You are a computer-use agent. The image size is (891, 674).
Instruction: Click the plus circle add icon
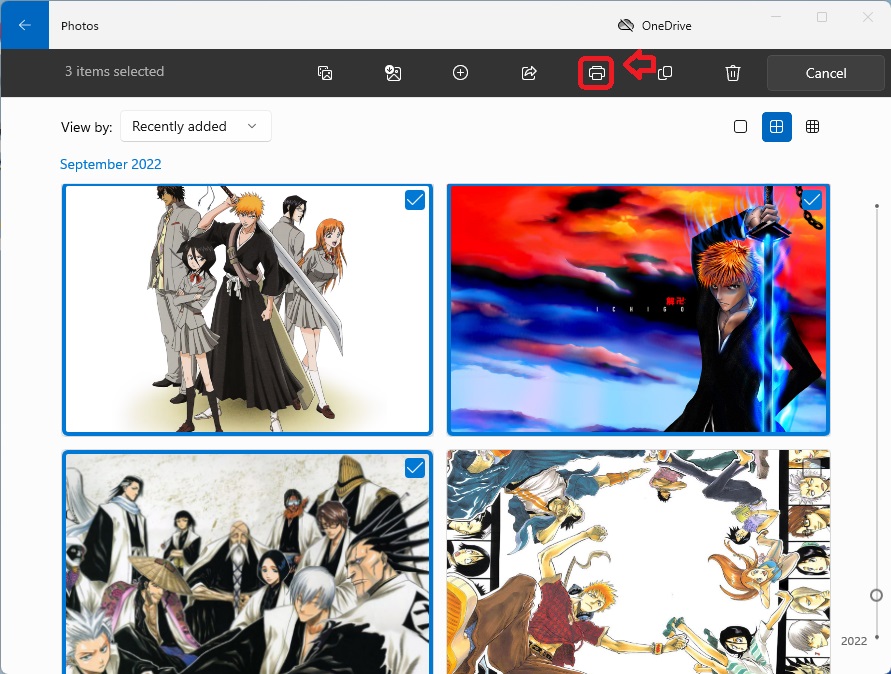coord(460,73)
